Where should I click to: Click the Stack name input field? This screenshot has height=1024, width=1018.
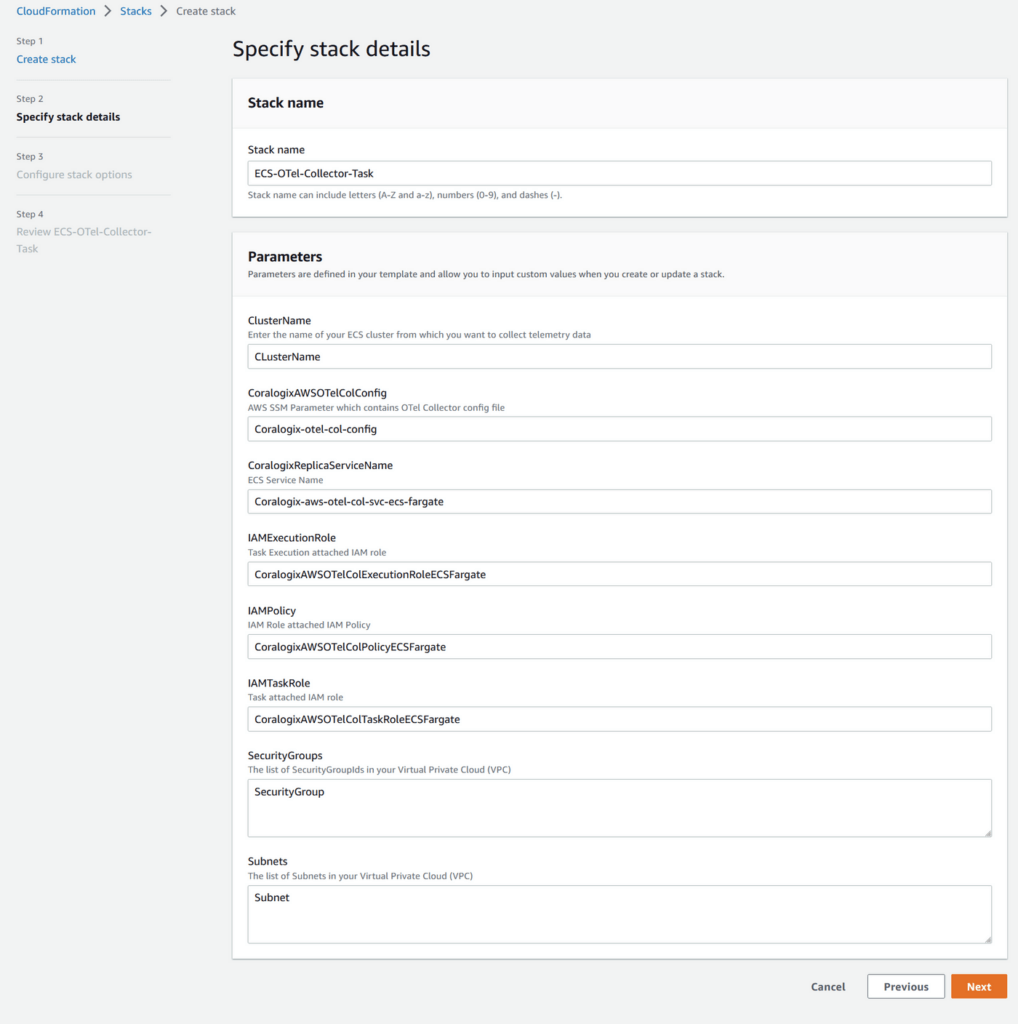619,173
